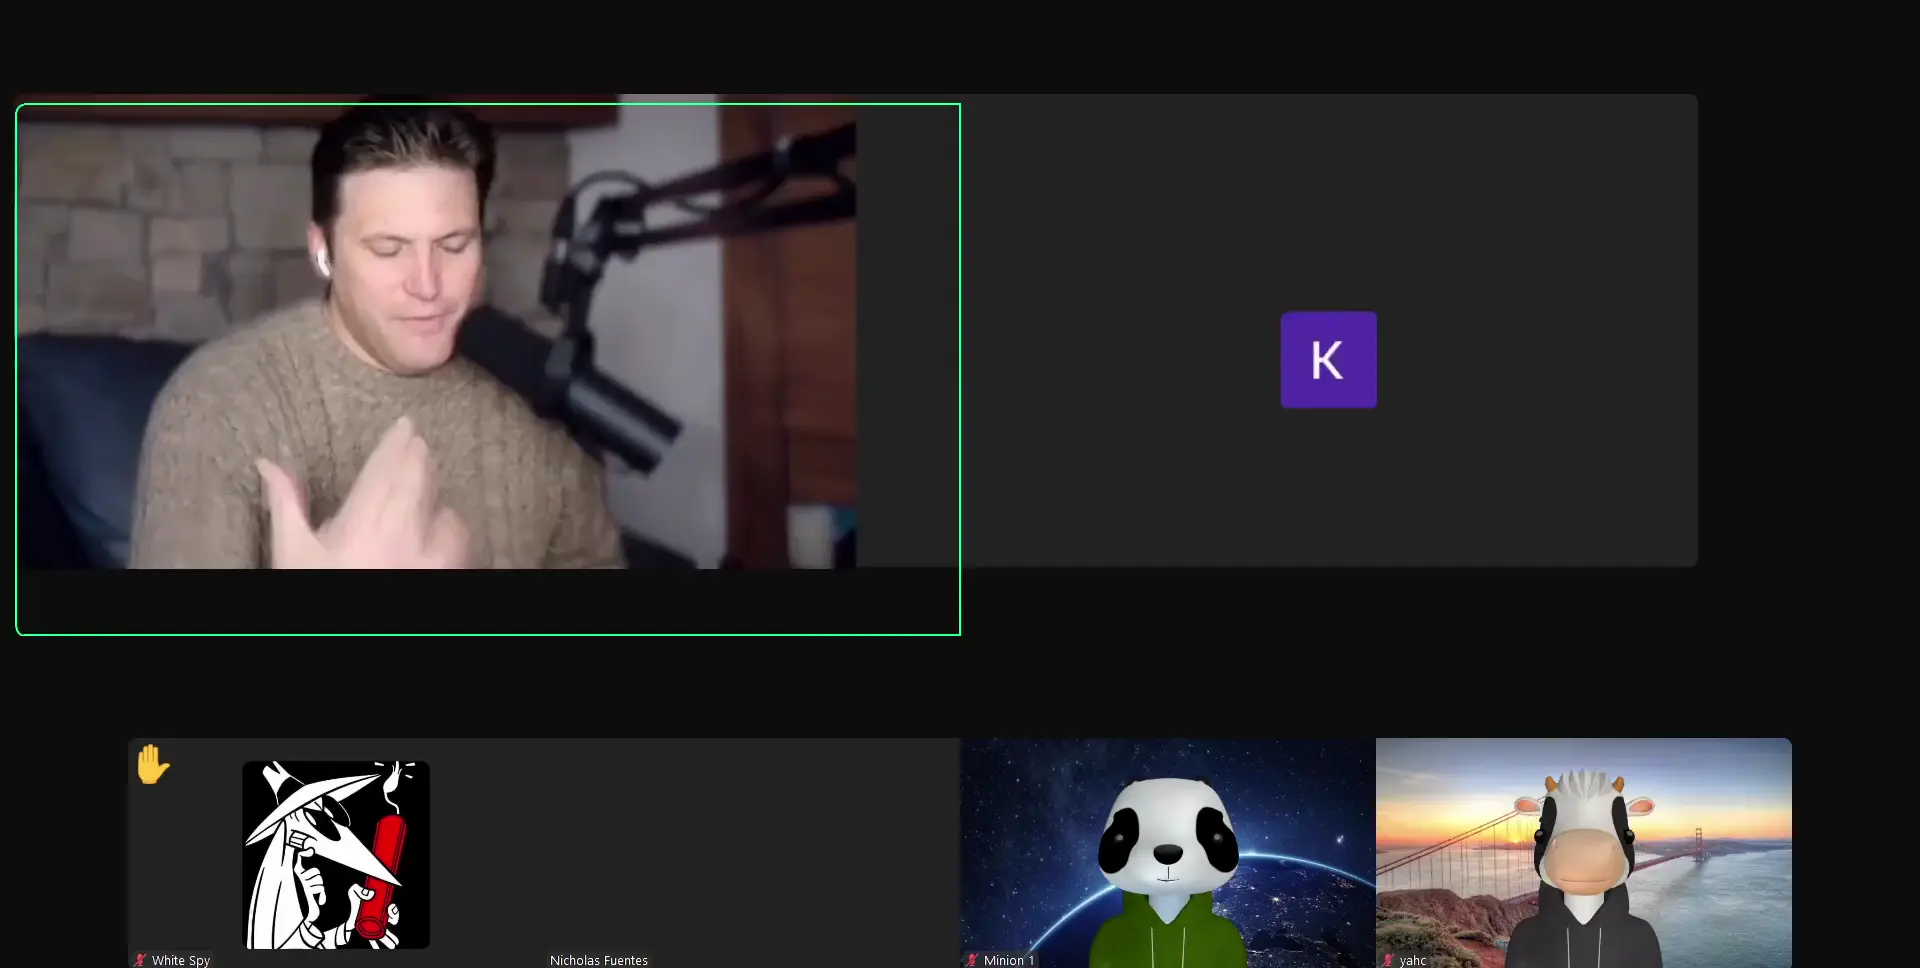Click the yahc name label
Image resolution: width=1920 pixels, height=968 pixels.
point(1413,960)
